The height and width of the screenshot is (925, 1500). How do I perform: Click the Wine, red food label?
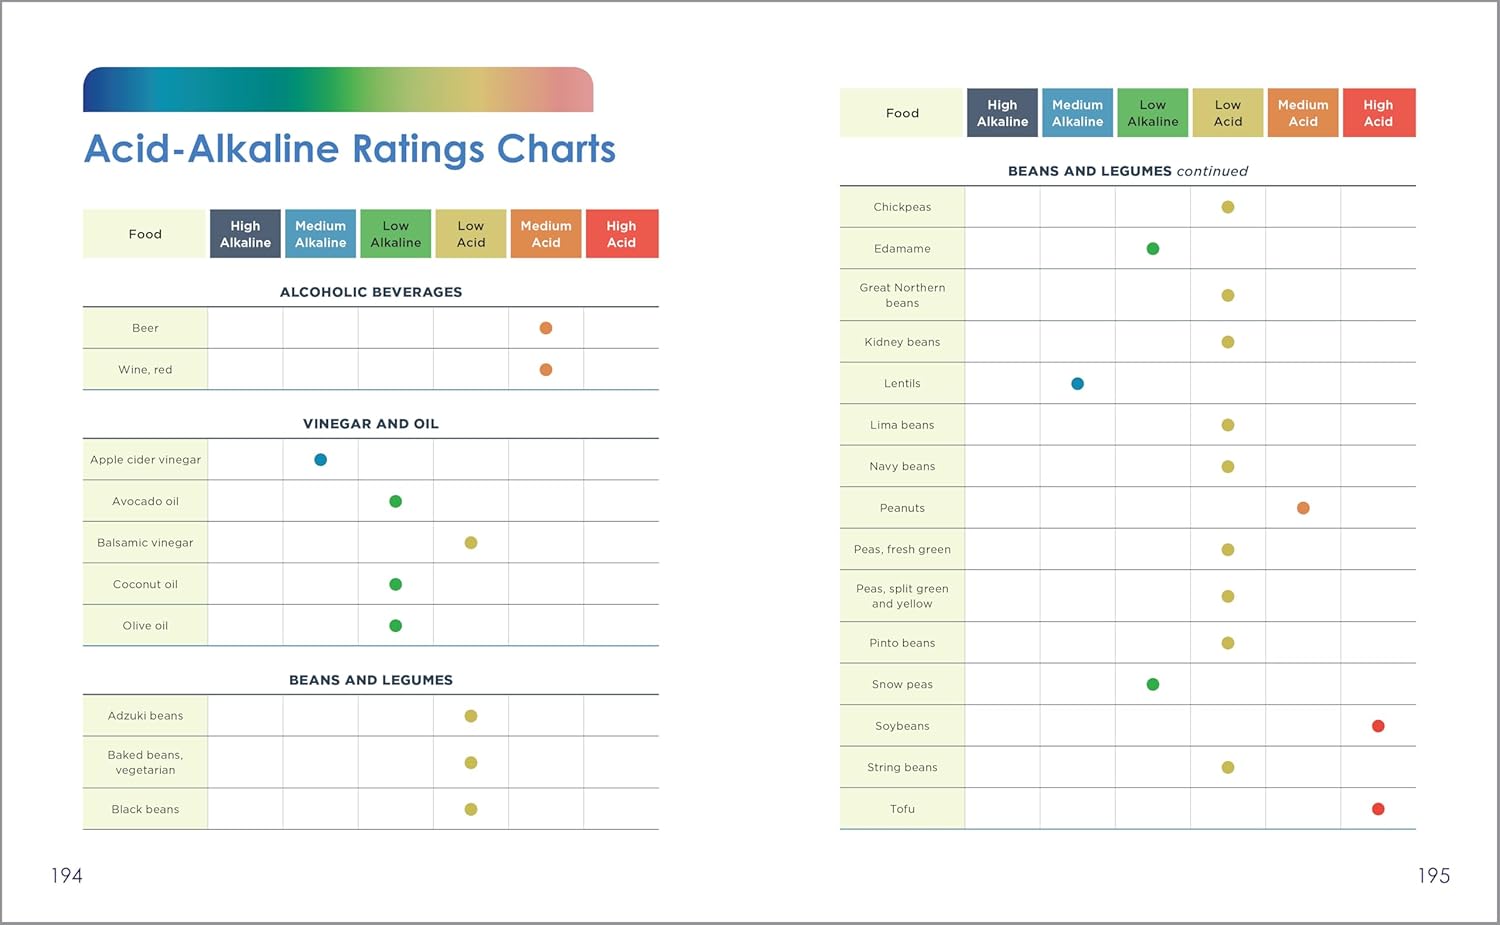tap(145, 370)
